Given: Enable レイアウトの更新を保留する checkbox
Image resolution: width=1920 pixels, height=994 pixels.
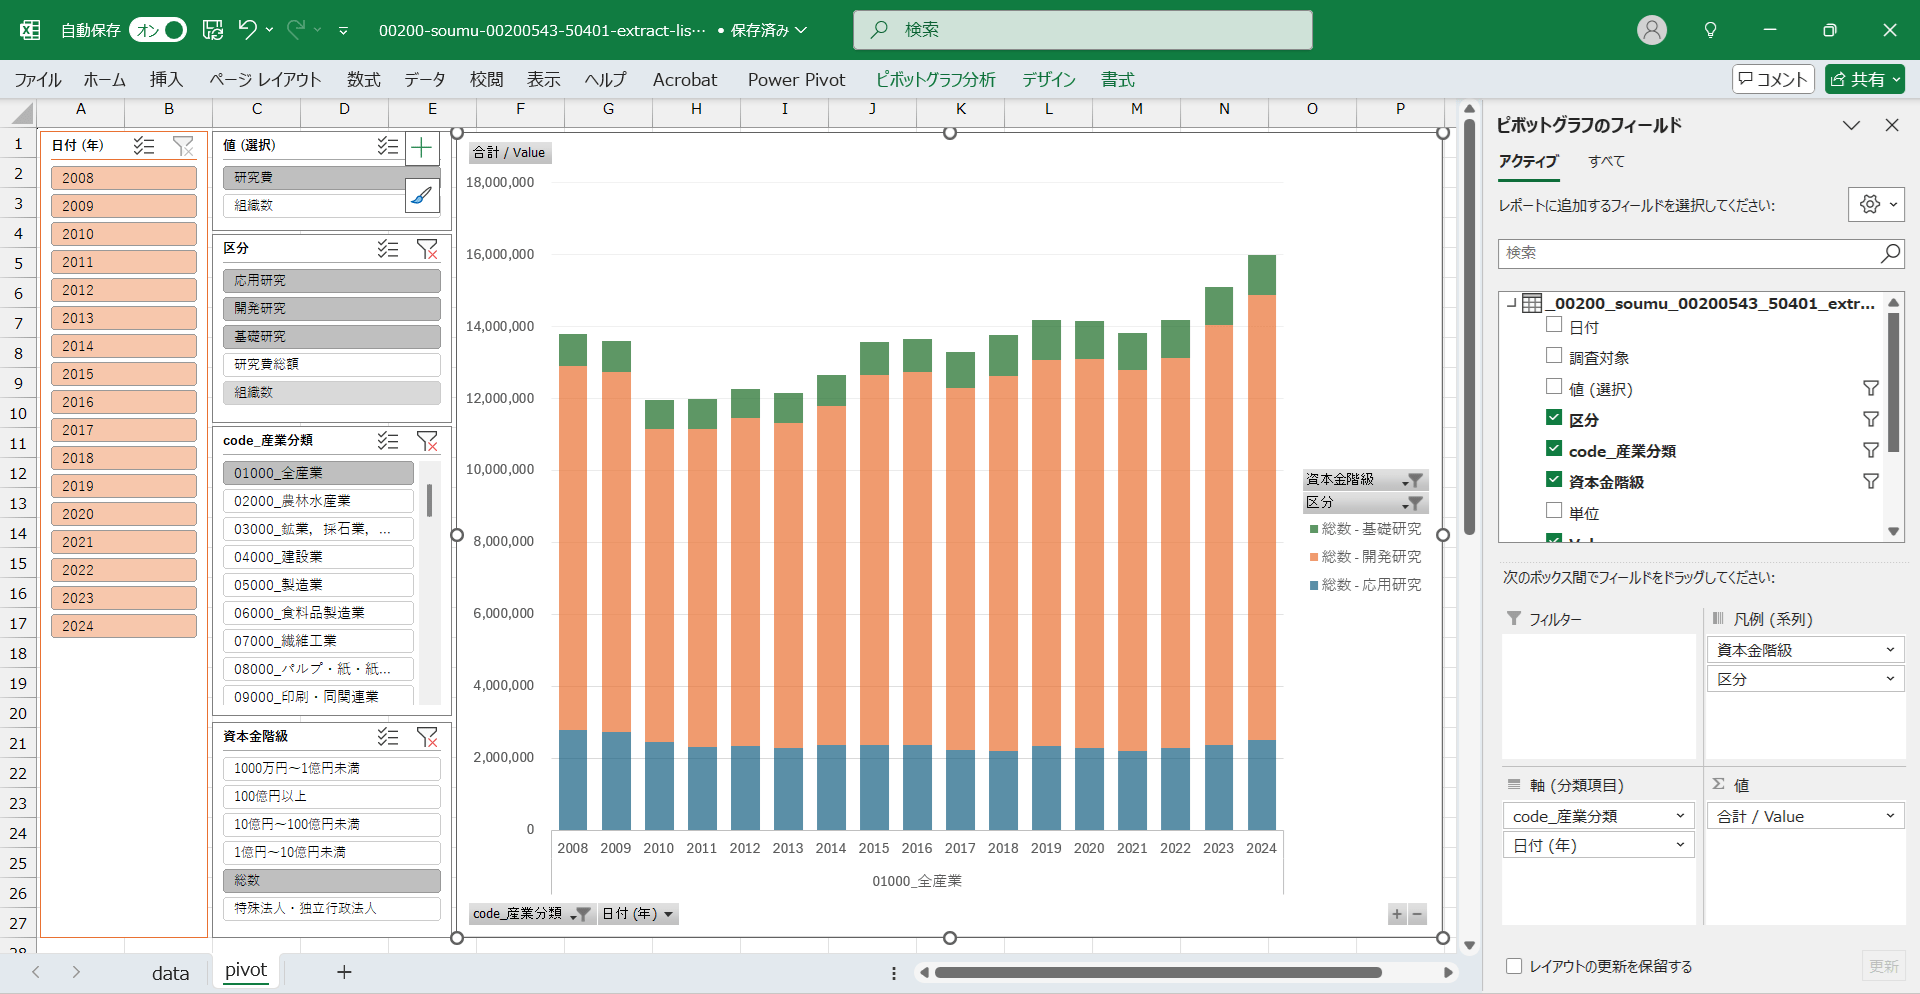Looking at the screenshot, I should tap(1514, 966).
